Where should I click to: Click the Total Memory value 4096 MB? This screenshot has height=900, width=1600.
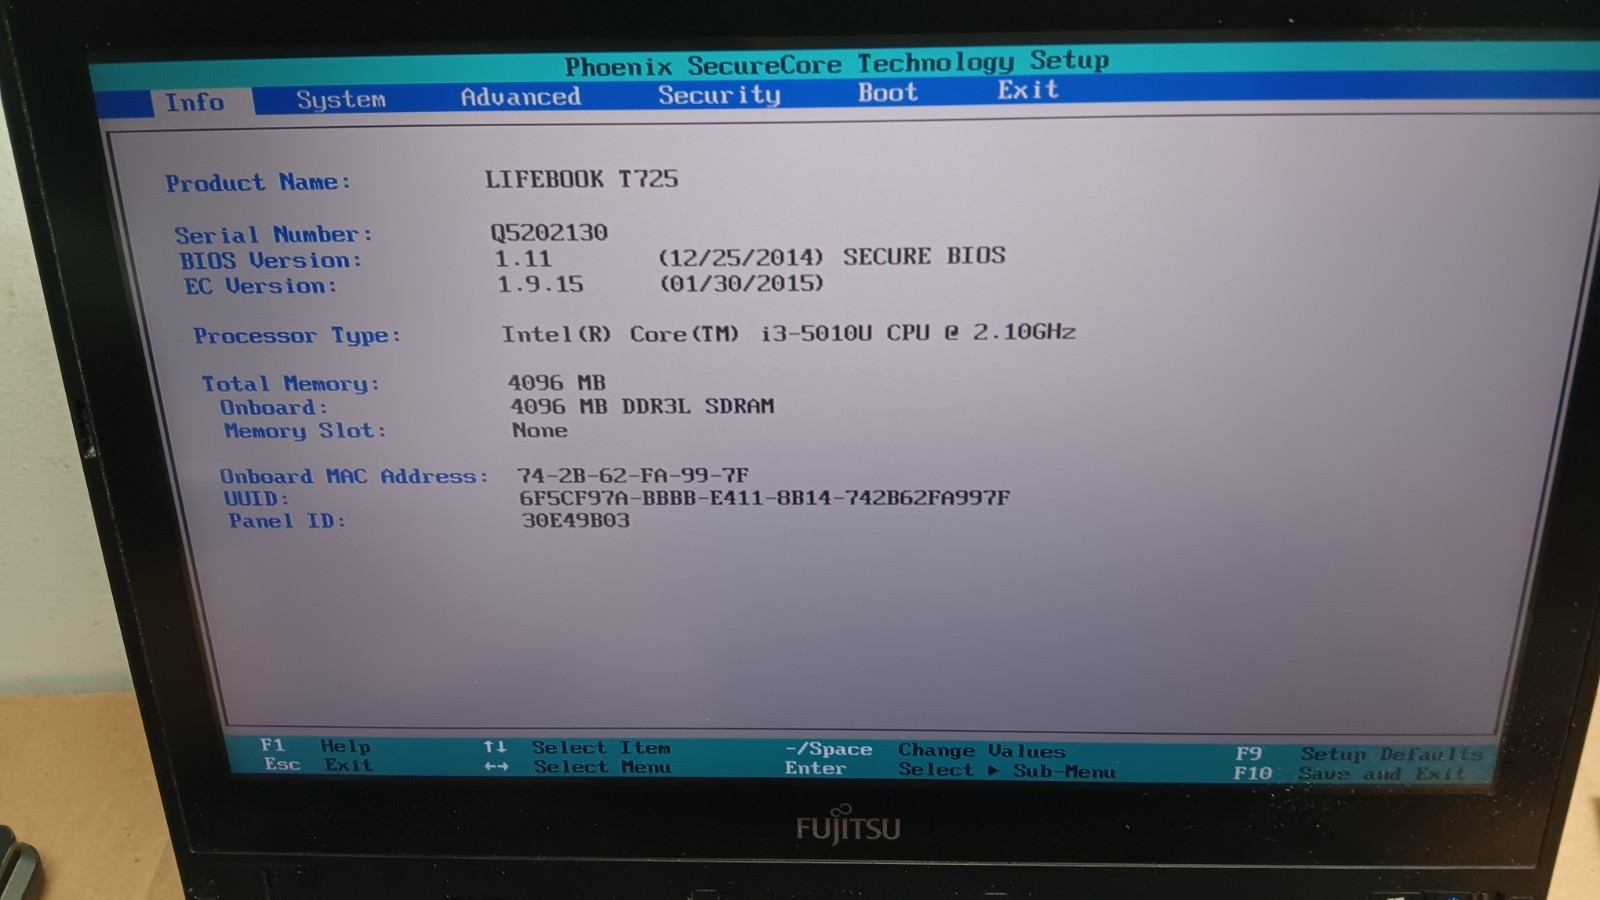point(556,383)
